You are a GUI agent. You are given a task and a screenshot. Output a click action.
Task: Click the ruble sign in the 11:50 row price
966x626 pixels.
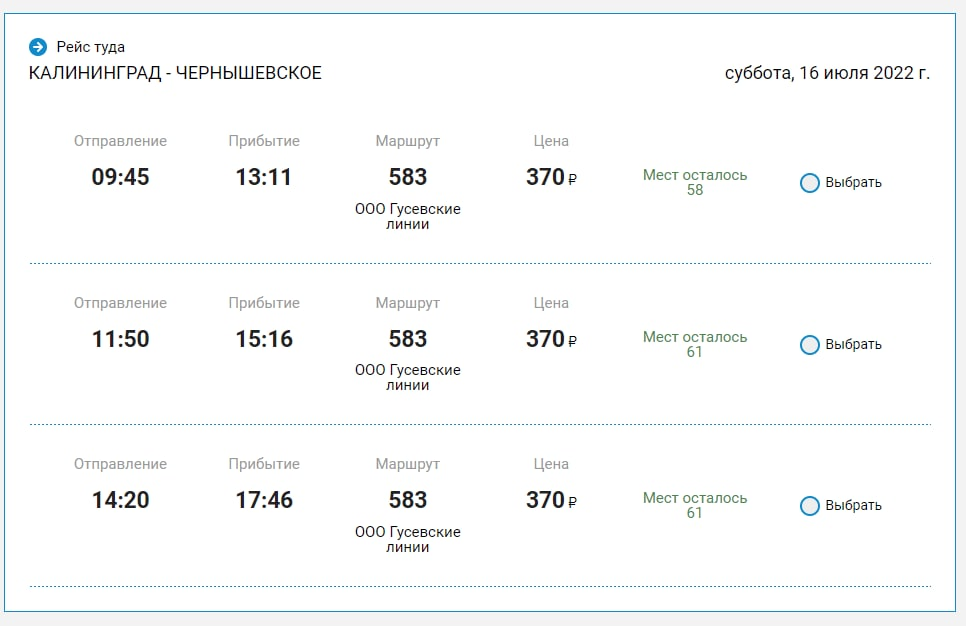(573, 342)
